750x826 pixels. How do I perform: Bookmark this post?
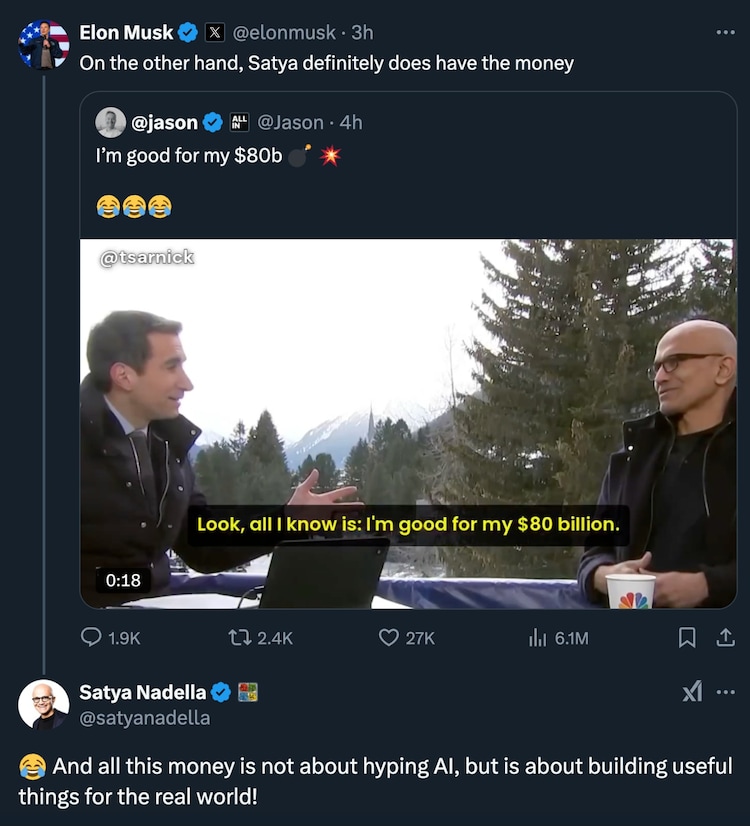click(687, 637)
